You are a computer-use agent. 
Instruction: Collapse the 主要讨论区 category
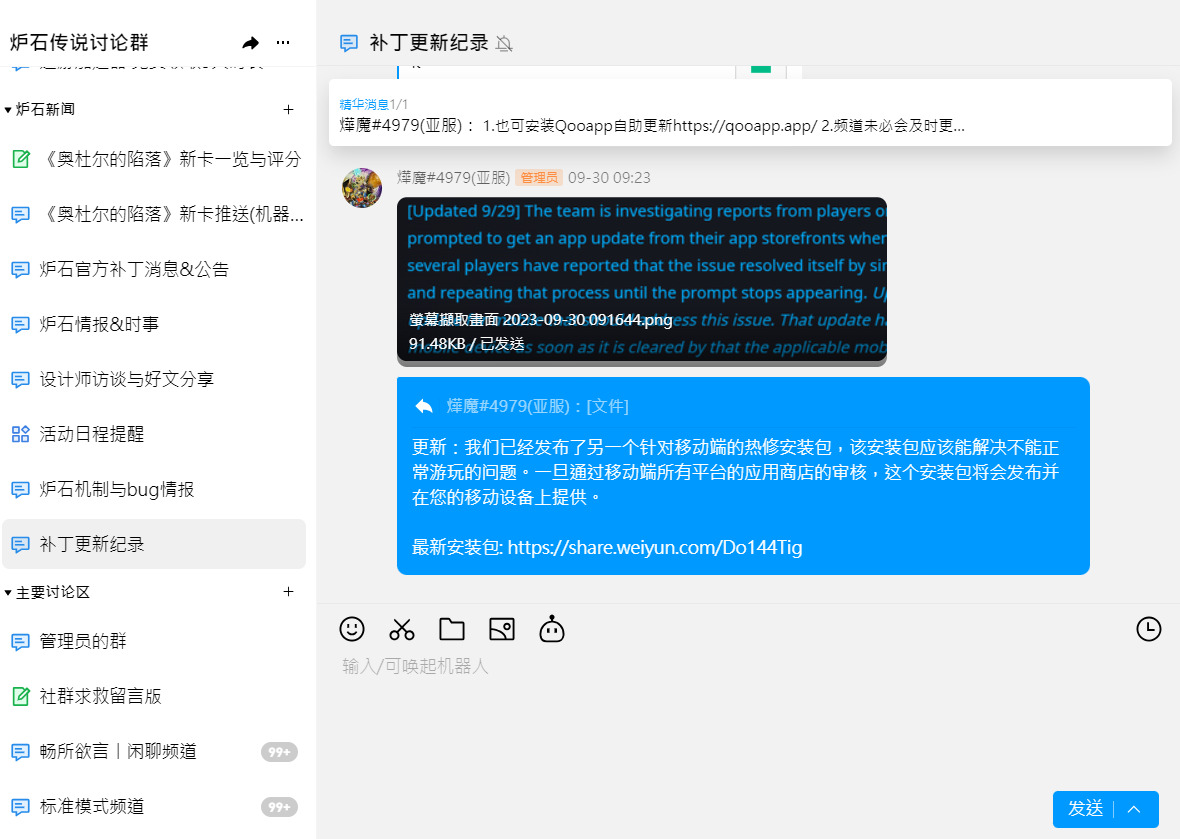pyautogui.click(x=8, y=593)
